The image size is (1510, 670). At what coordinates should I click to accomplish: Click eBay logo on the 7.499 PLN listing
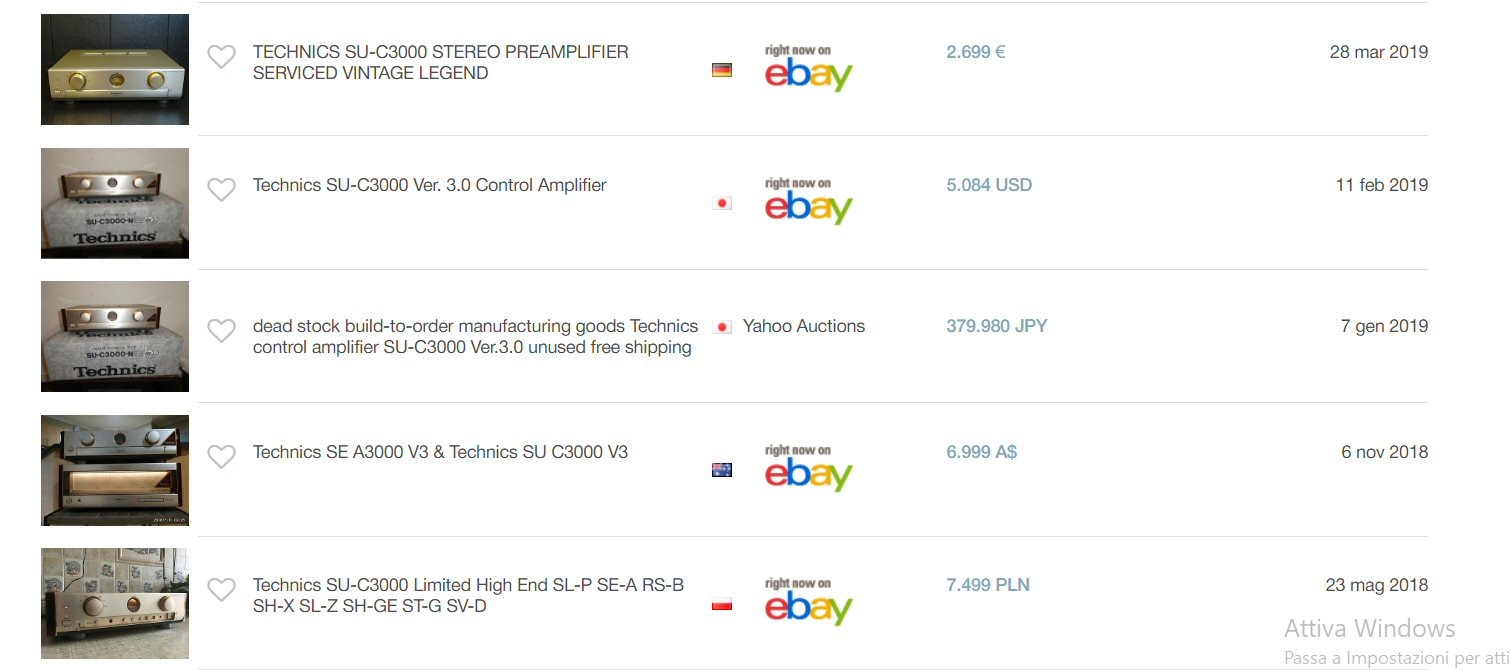(808, 602)
